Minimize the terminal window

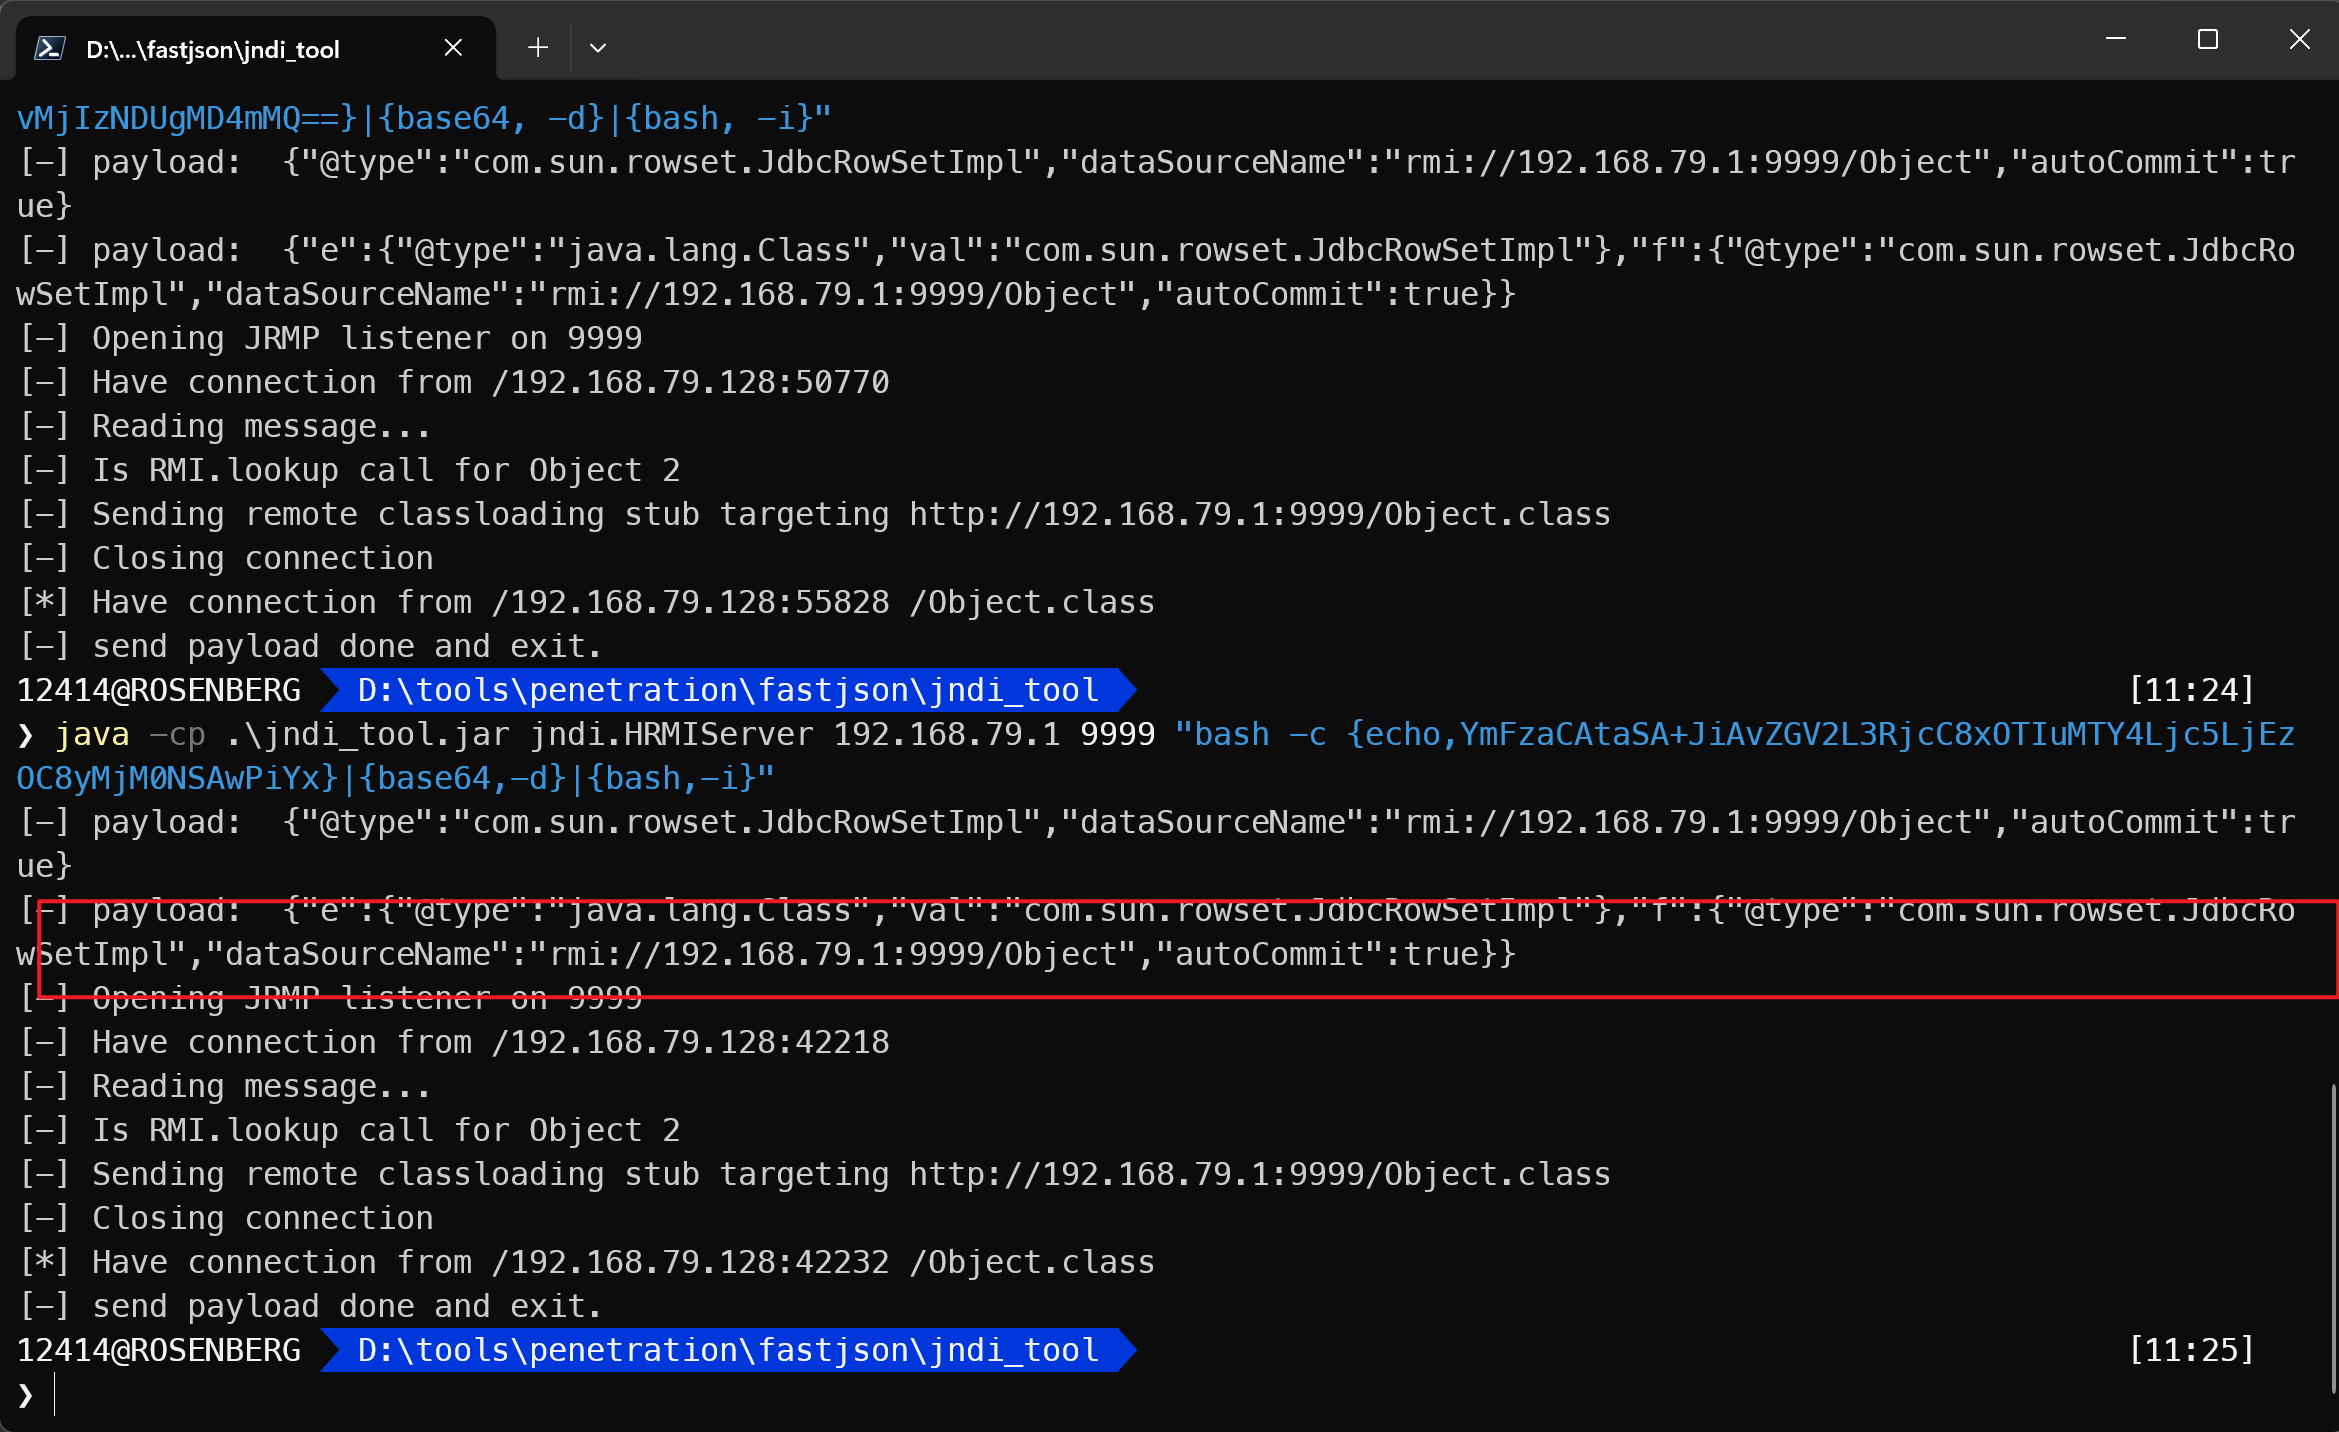point(2115,40)
